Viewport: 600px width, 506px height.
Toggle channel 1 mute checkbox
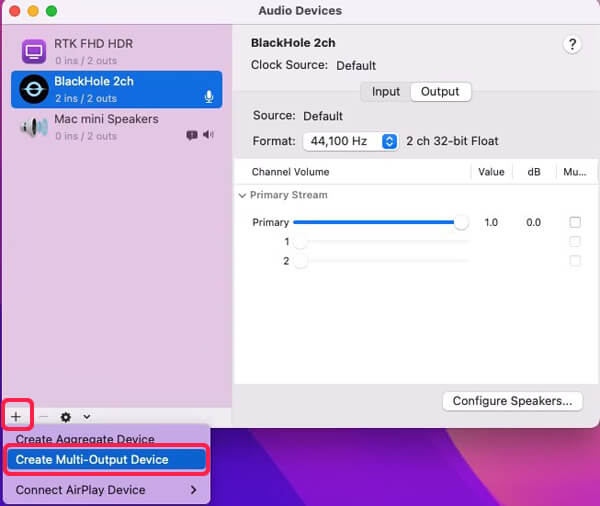(x=575, y=242)
